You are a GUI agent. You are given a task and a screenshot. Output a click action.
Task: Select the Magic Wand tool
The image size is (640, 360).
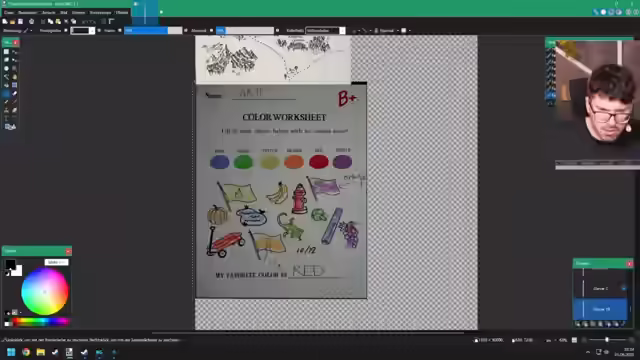[6, 77]
